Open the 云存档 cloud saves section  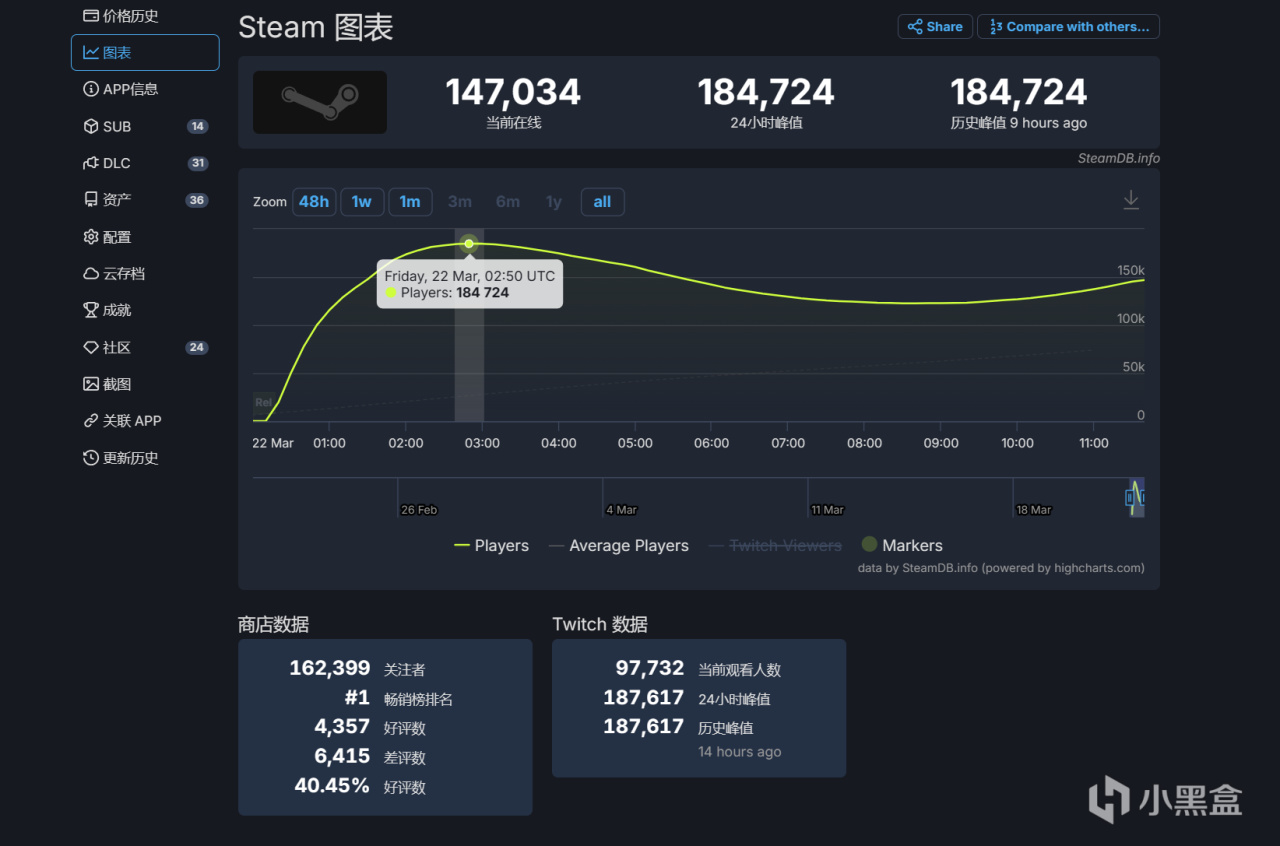click(114, 274)
